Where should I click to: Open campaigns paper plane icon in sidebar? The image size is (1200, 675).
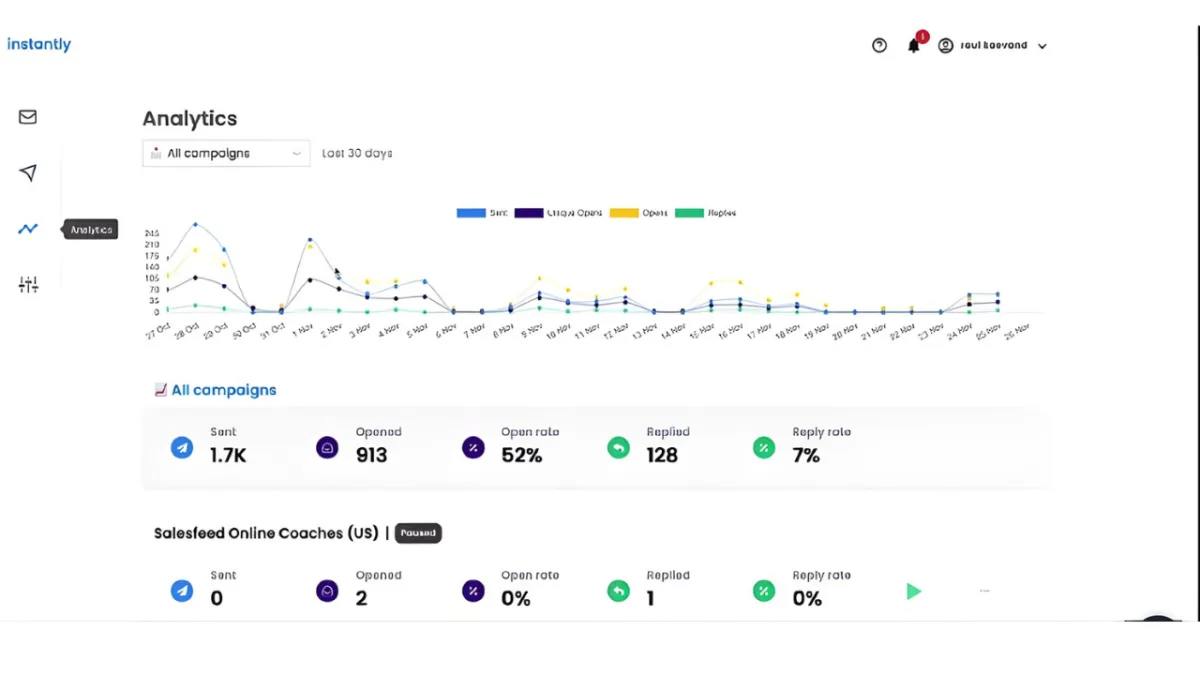pos(28,173)
